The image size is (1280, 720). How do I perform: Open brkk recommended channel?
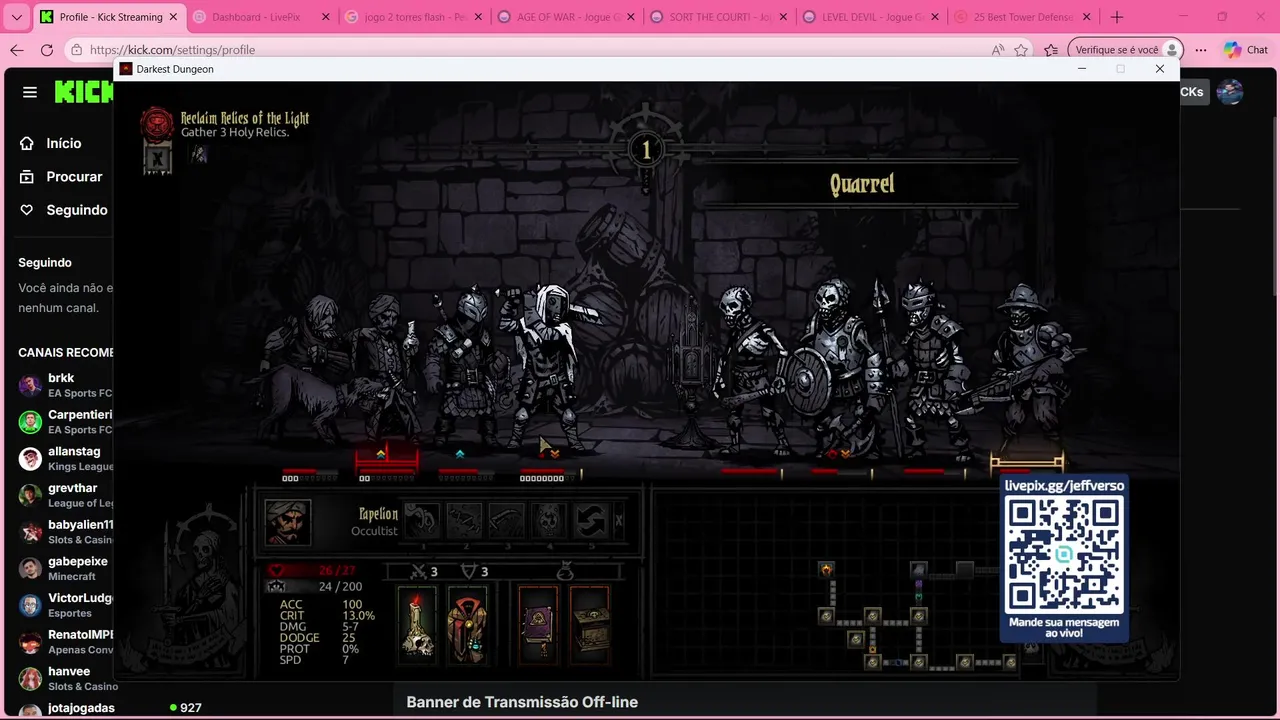tap(64, 385)
